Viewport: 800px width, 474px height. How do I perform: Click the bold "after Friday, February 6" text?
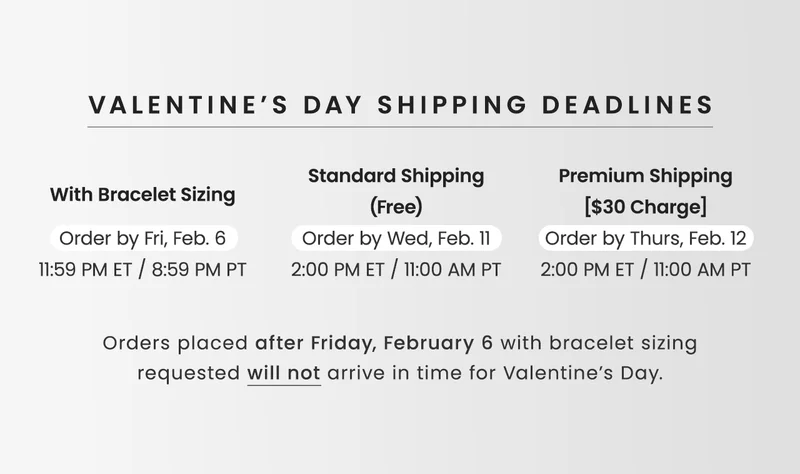pyautogui.click(x=375, y=343)
